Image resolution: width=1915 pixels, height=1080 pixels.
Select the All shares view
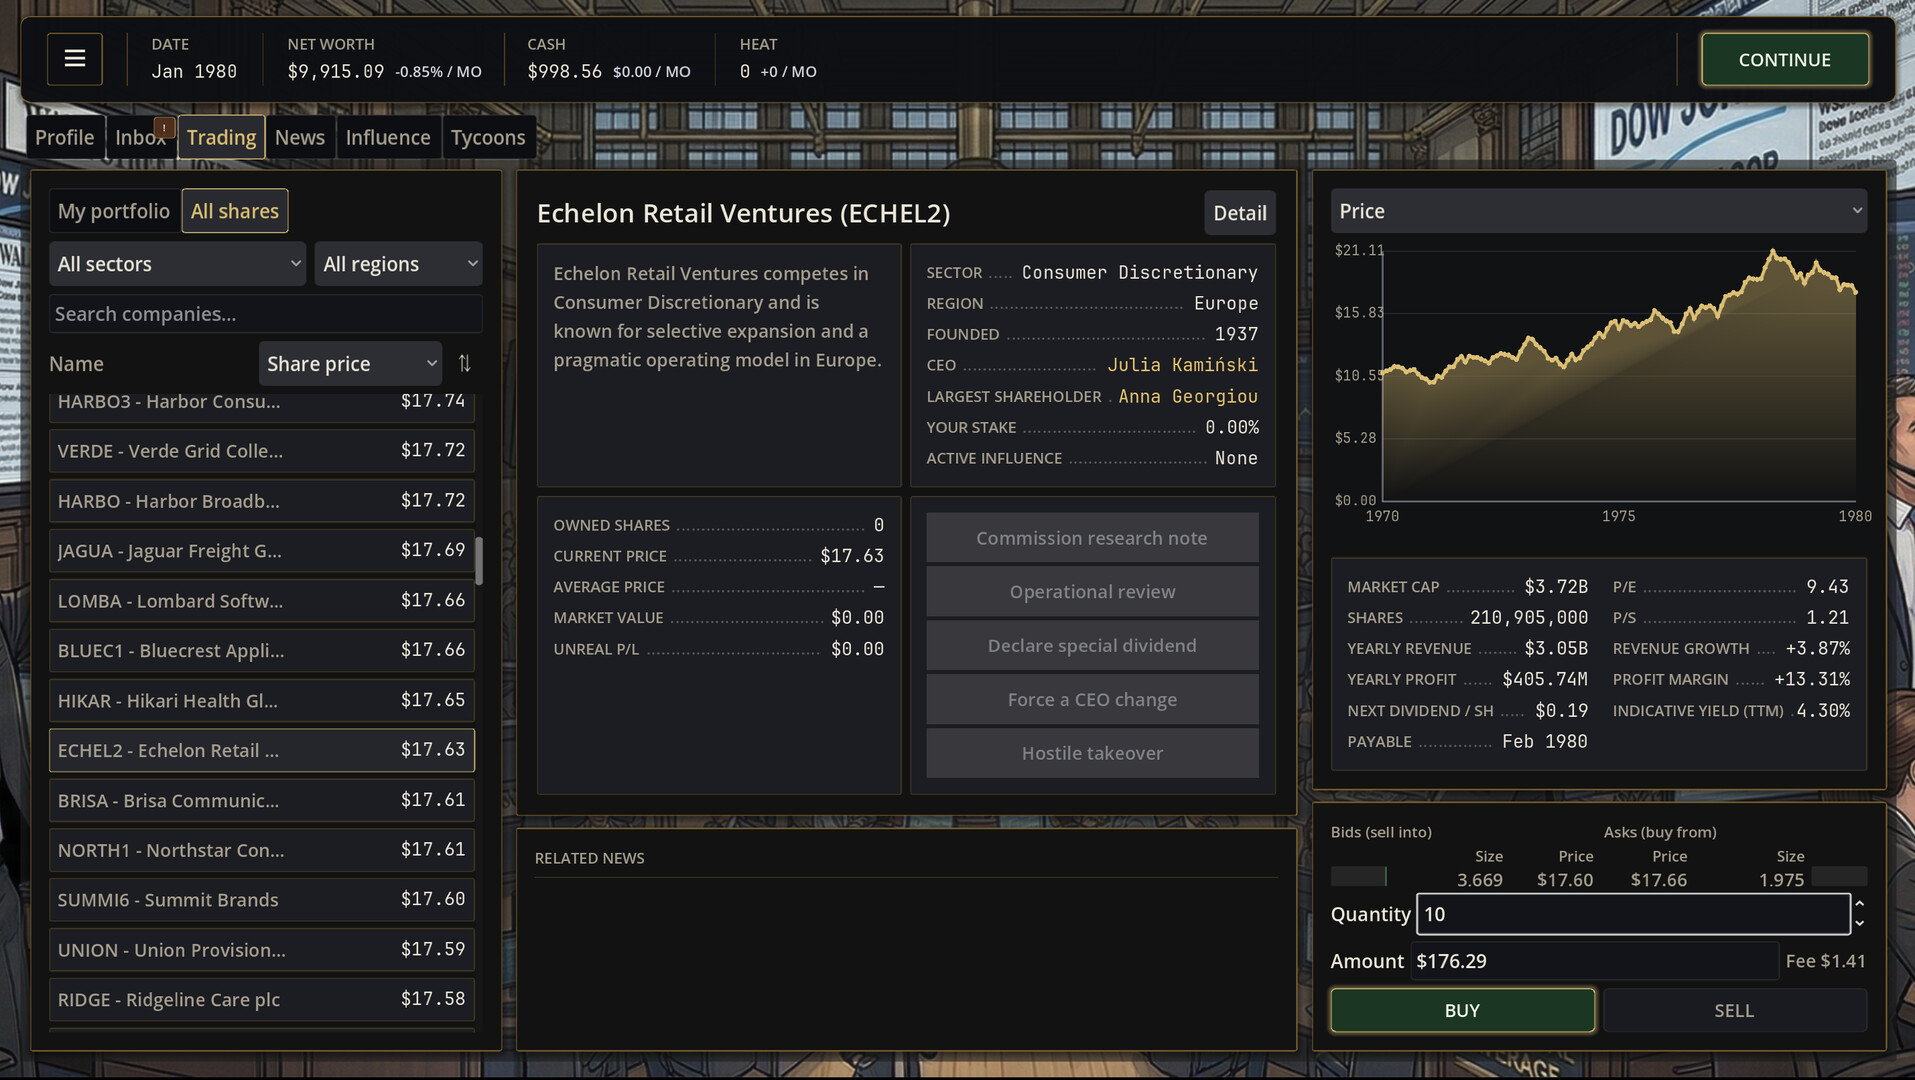click(x=235, y=211)
